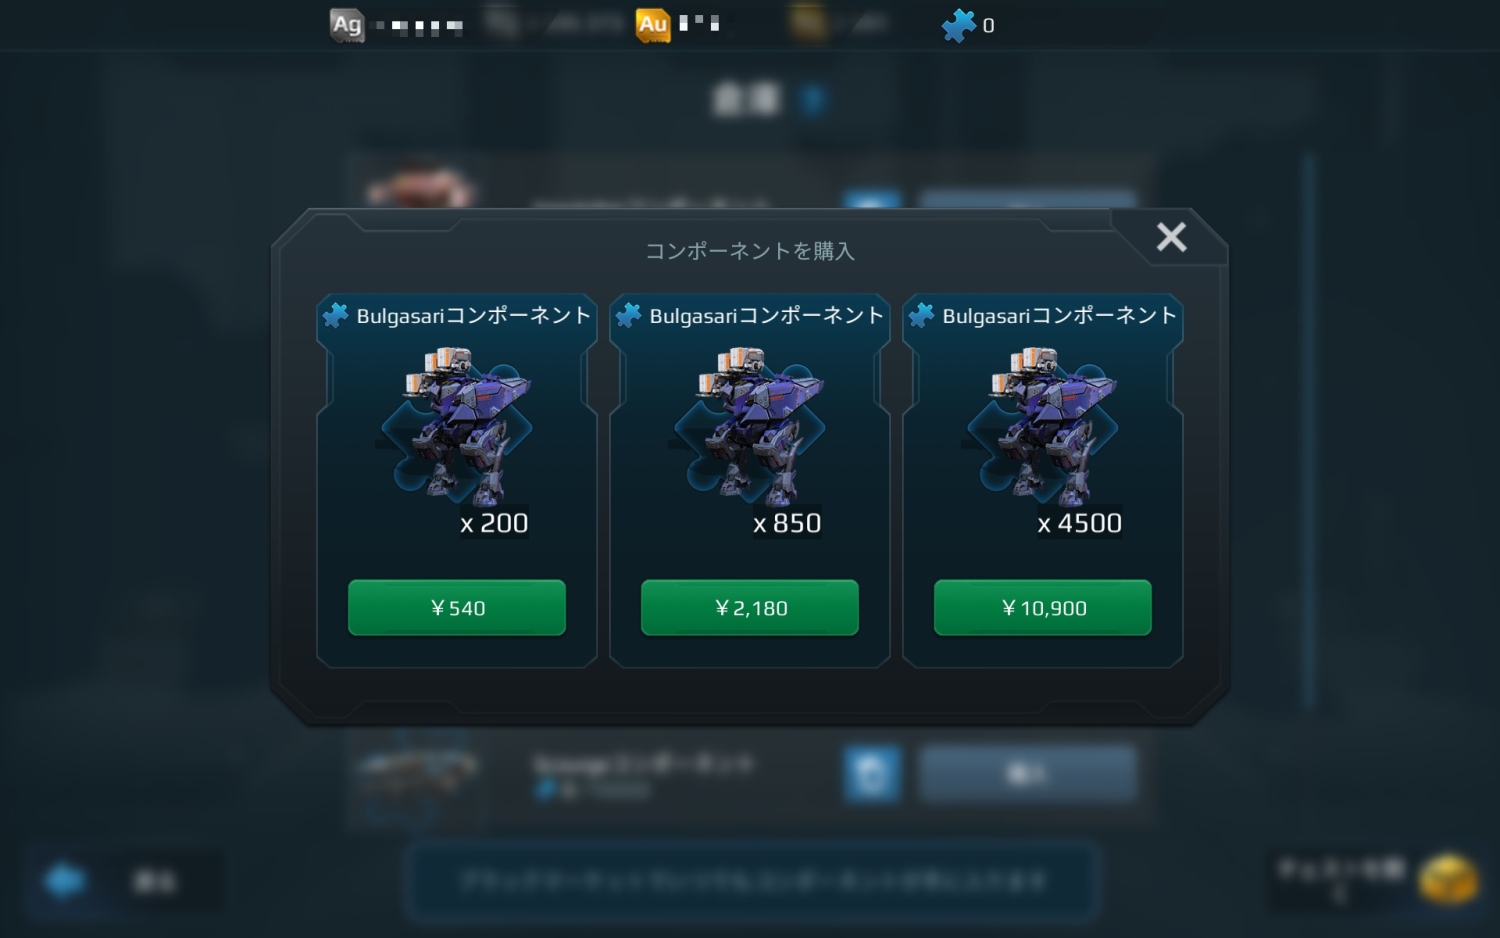Open the gold chest icon at bottom right

pyautogui.click(x=1447, y=879)
